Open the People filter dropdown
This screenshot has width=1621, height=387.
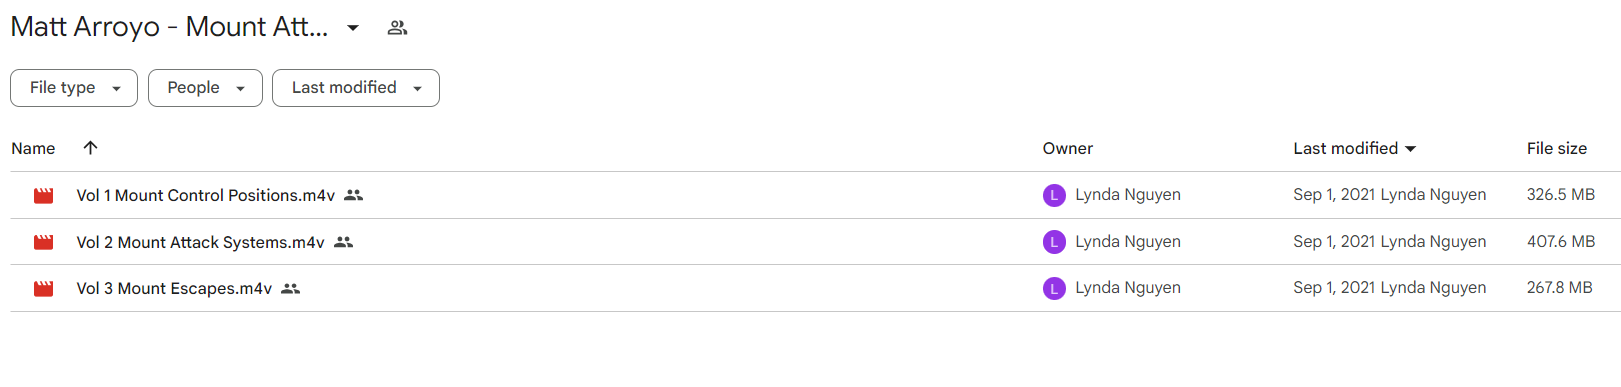pyautogui.click(x=205, y=88)
